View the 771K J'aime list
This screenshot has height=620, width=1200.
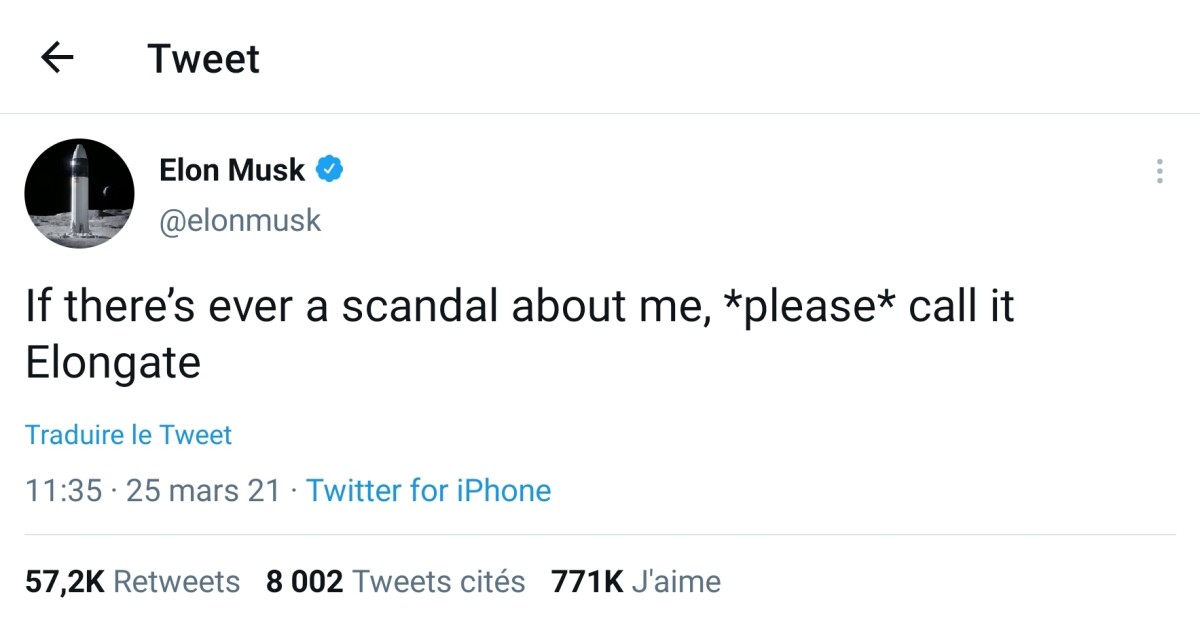point(636,582)
